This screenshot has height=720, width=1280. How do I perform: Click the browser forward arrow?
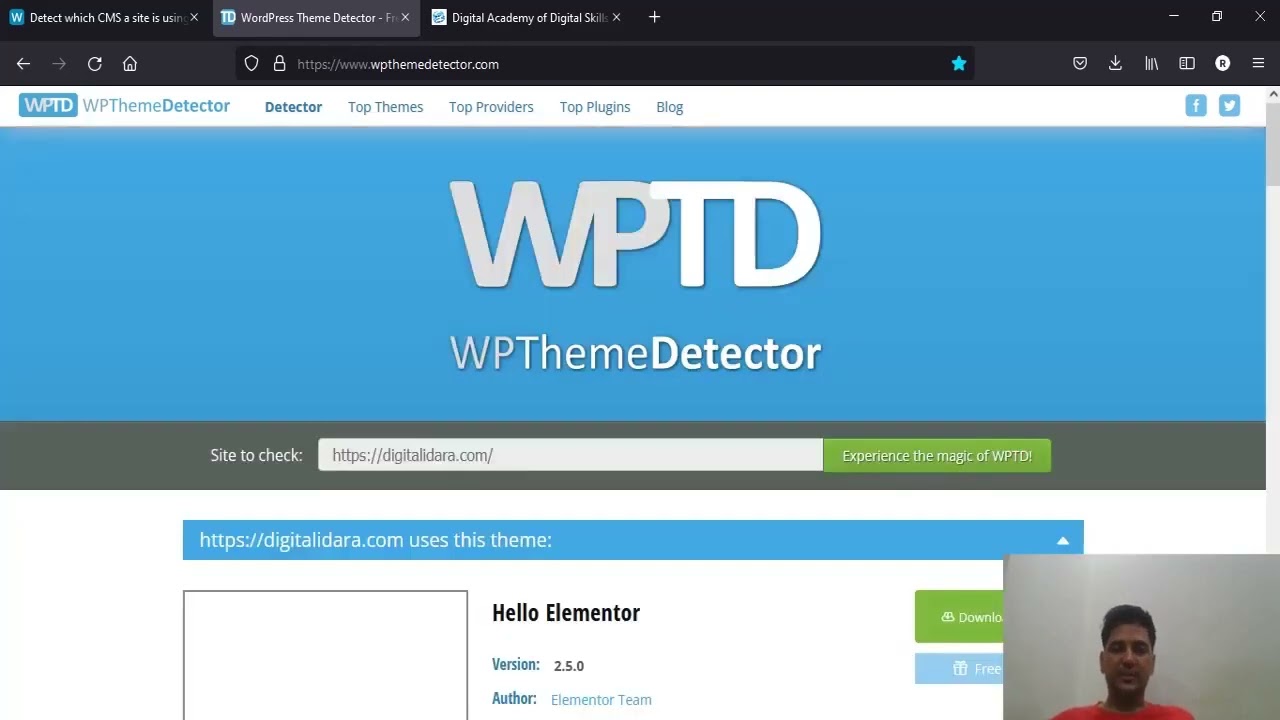click(x=59, y=64)
